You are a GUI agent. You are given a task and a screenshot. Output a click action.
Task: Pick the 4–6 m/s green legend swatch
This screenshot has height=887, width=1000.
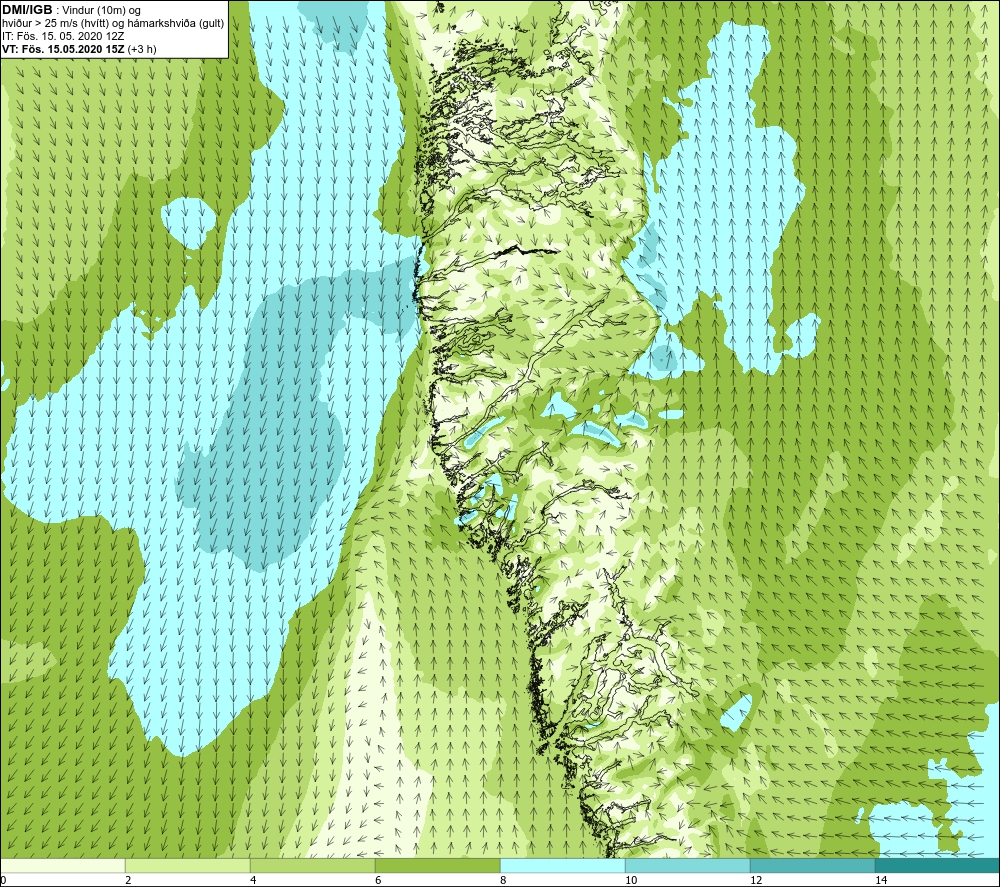click(312, 866)
